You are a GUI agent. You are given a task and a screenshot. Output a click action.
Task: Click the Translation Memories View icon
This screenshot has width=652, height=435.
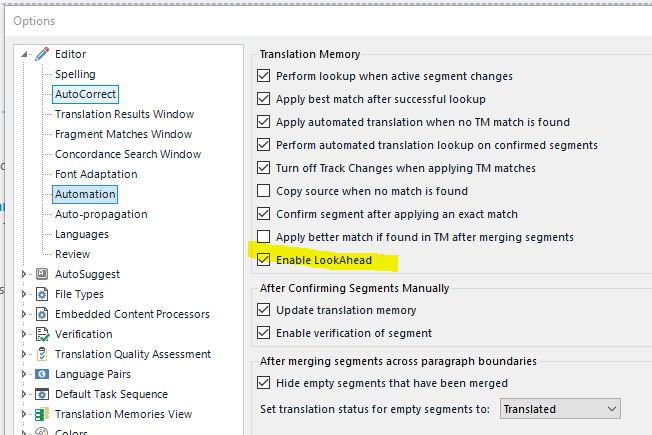point(42,414)
